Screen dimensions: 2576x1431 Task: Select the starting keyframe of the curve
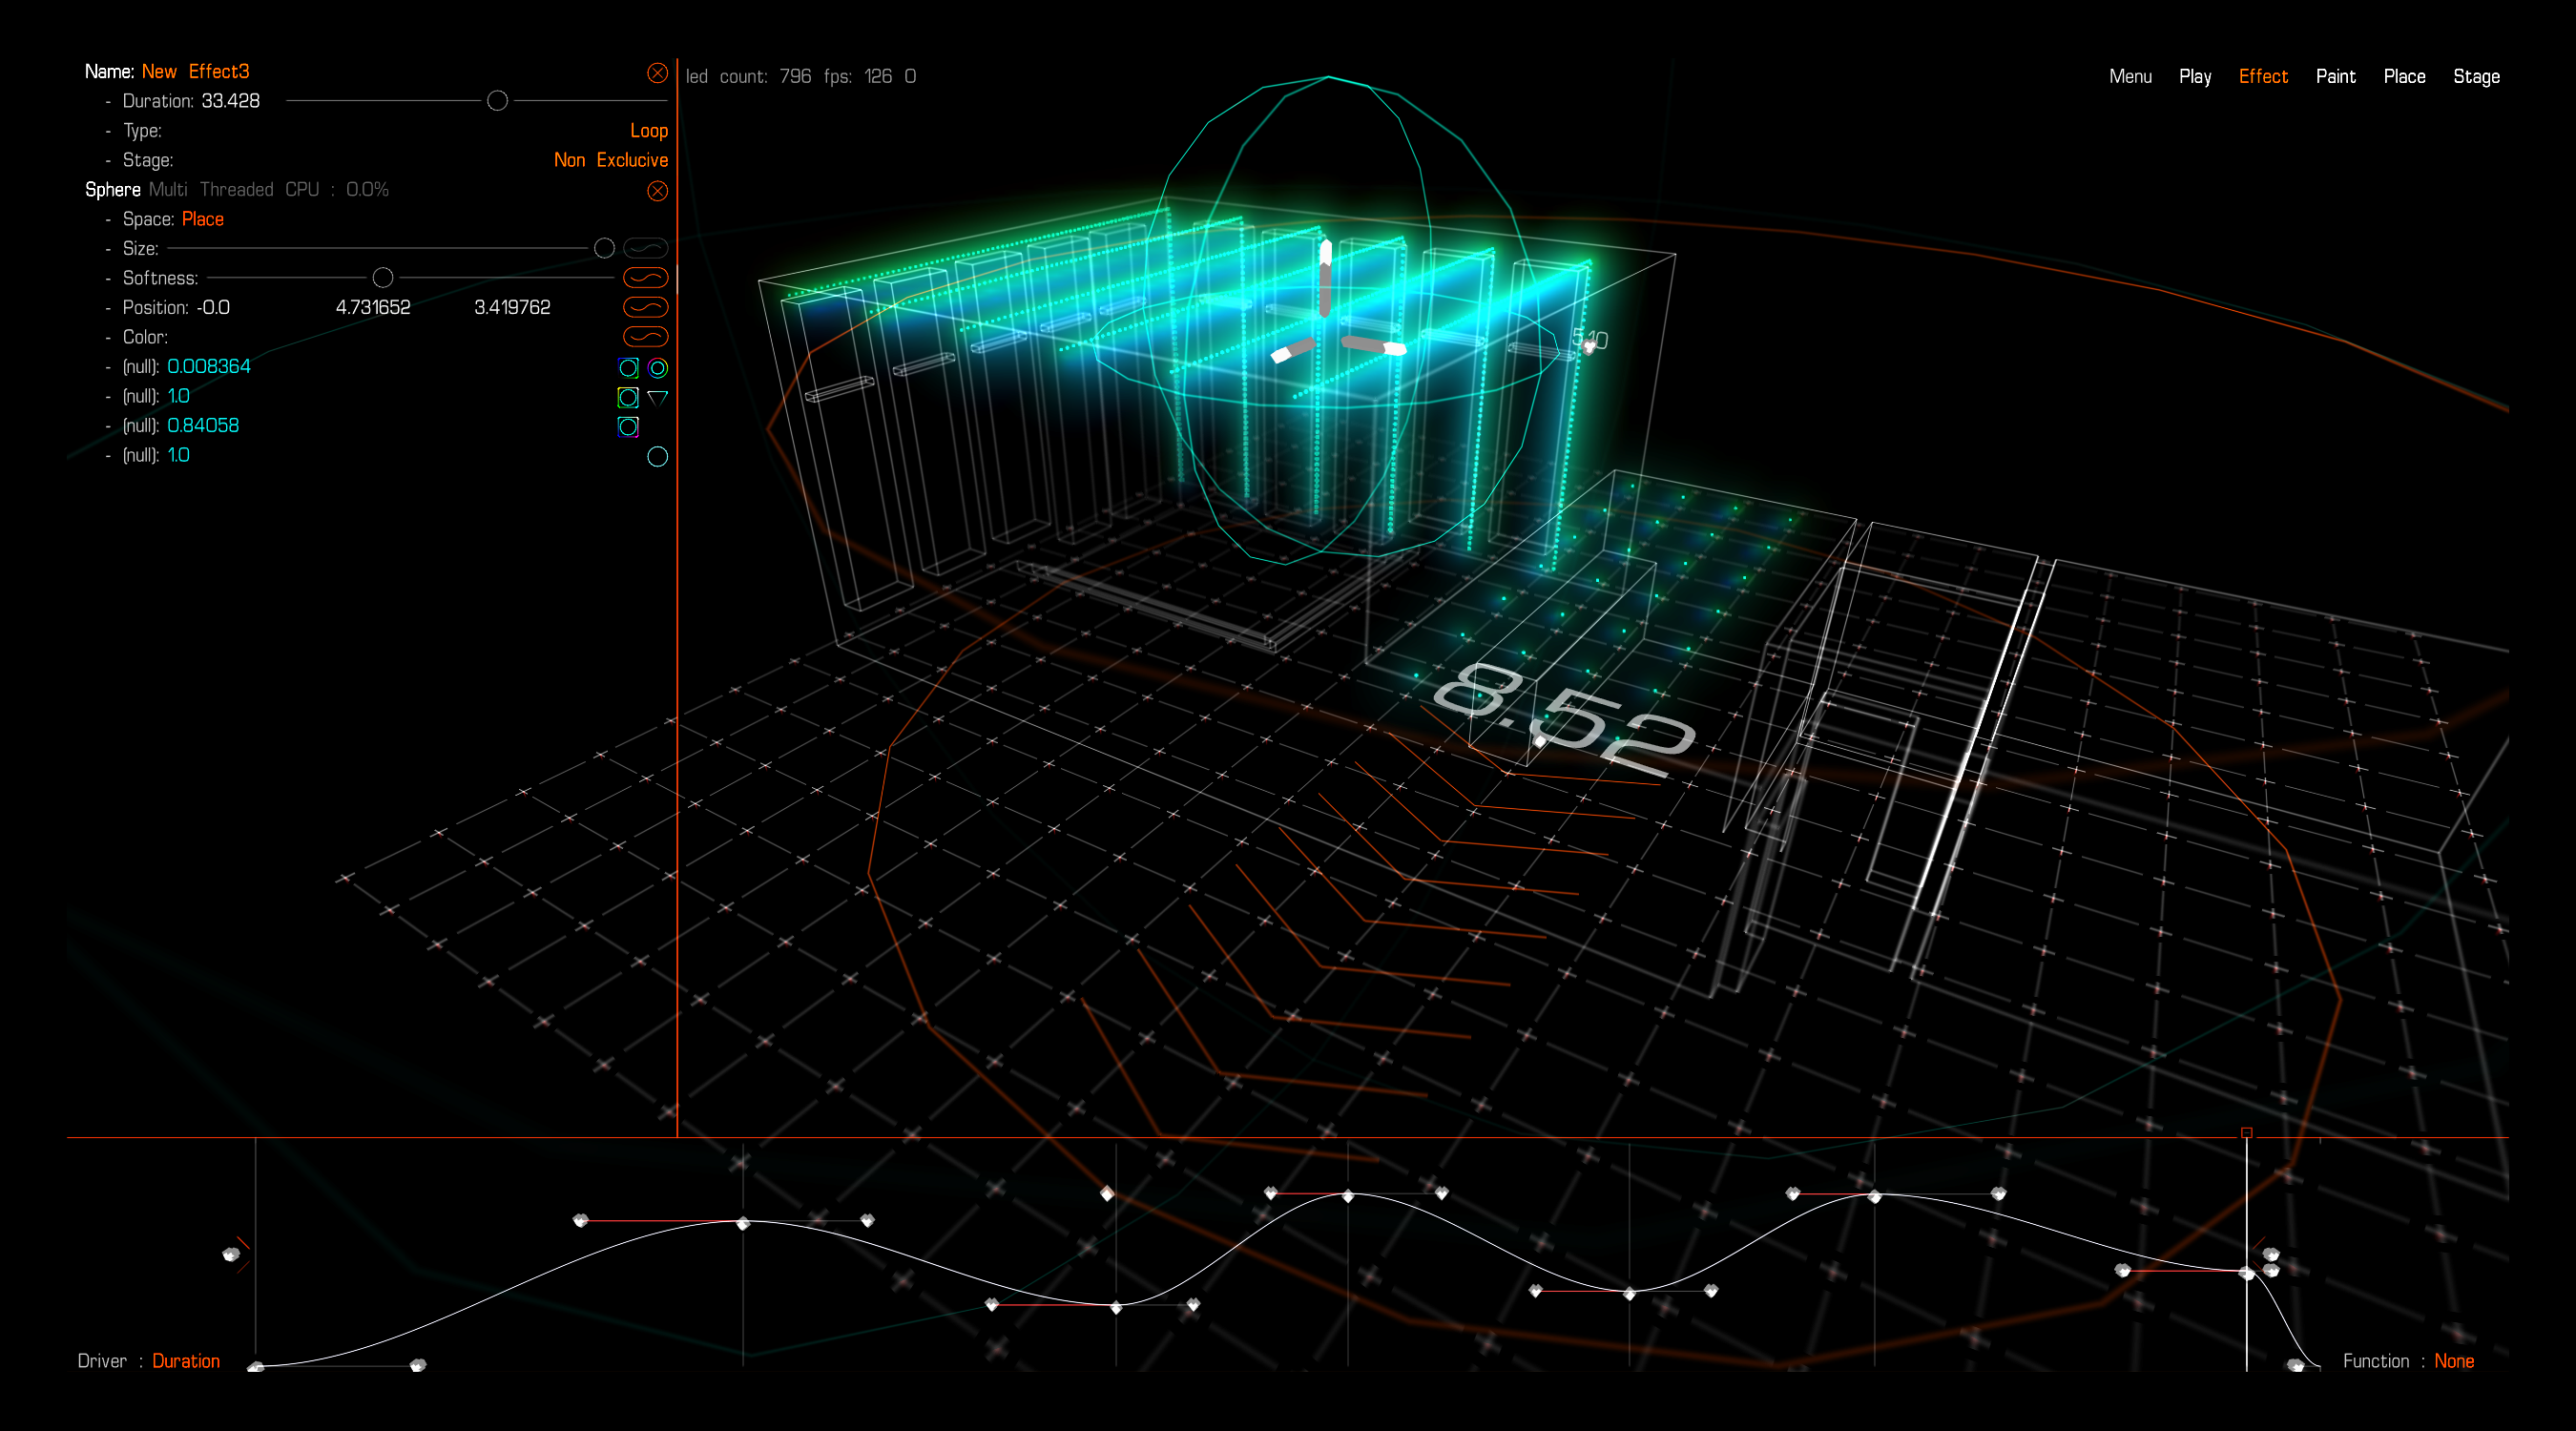tap(256, 1367)
